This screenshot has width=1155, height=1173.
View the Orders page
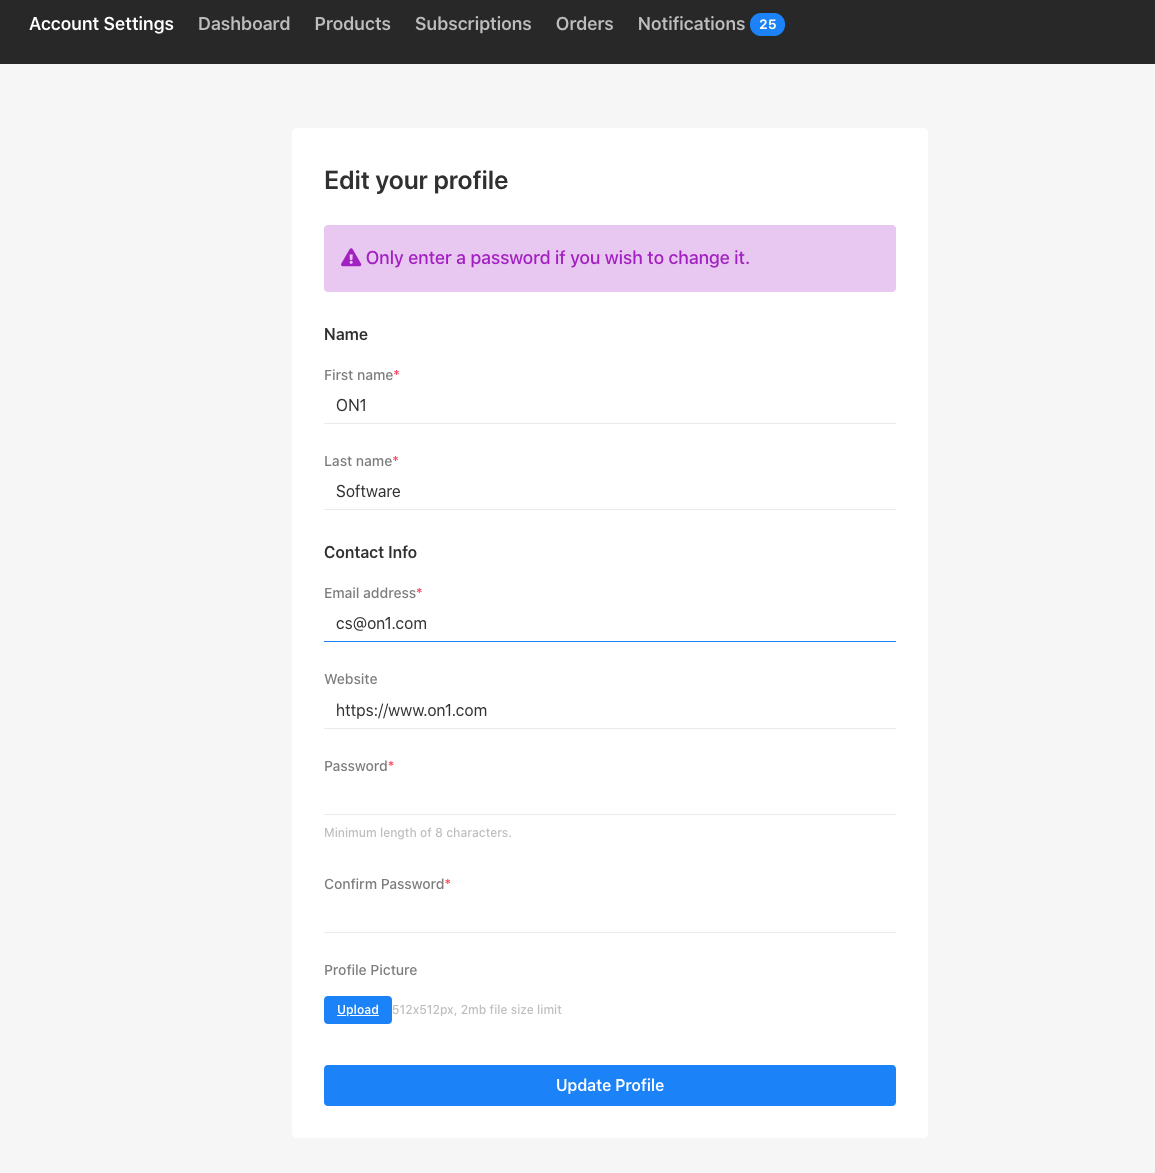coord(584,24)
